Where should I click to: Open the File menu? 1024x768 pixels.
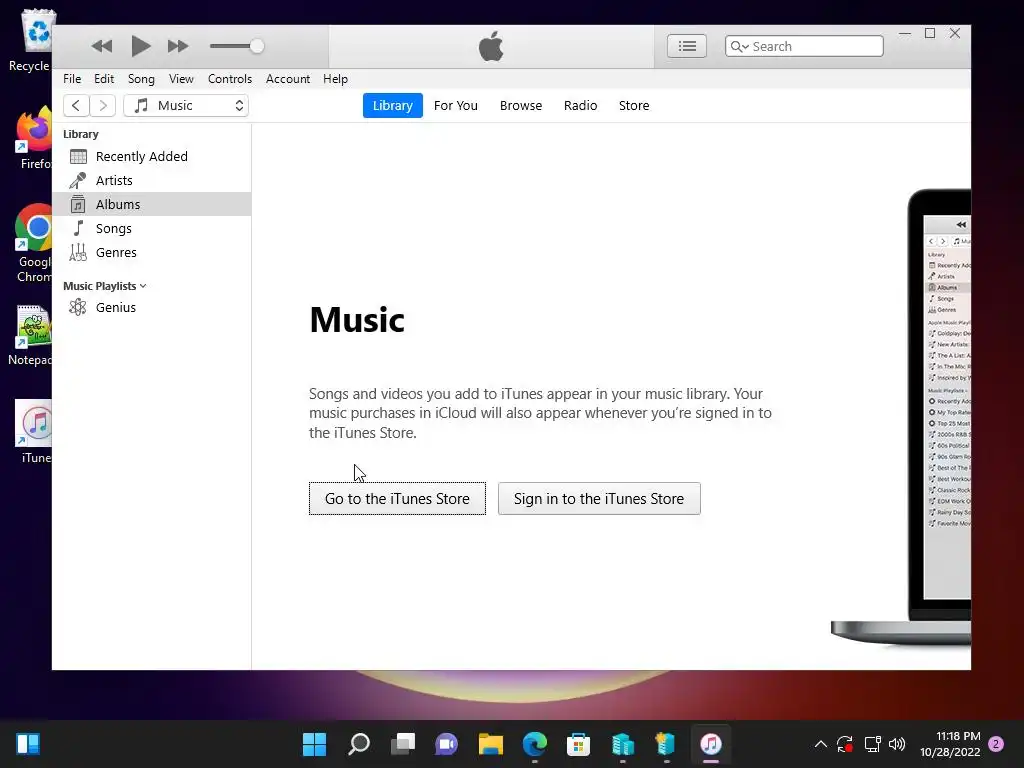(x=72, y=79)
